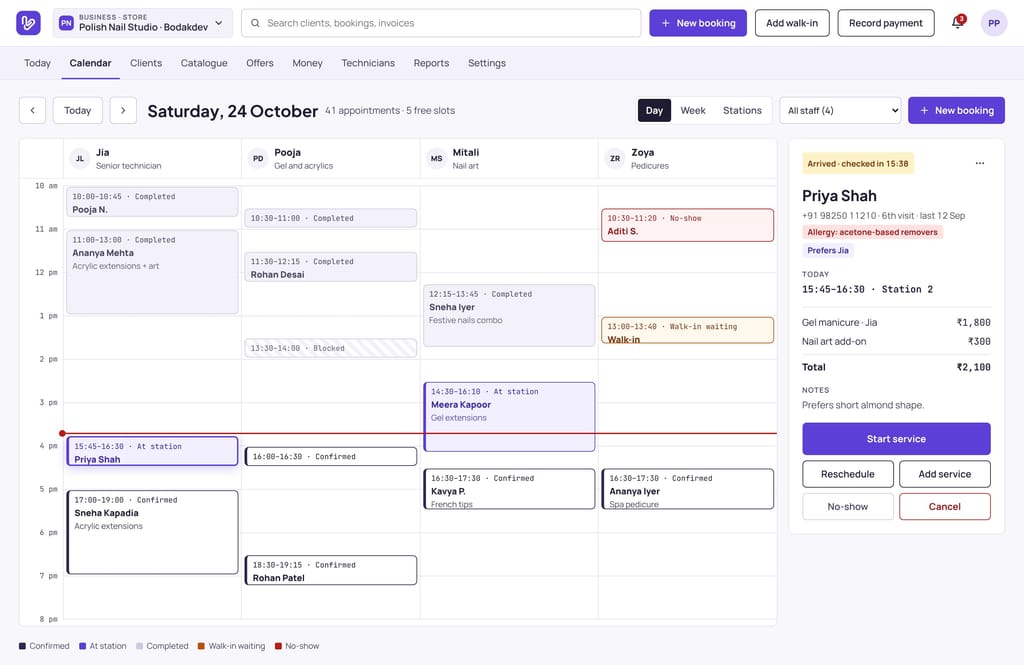Open the Money tab
Viewport: 1024px width, 665px height.
[x=307, y=63]
